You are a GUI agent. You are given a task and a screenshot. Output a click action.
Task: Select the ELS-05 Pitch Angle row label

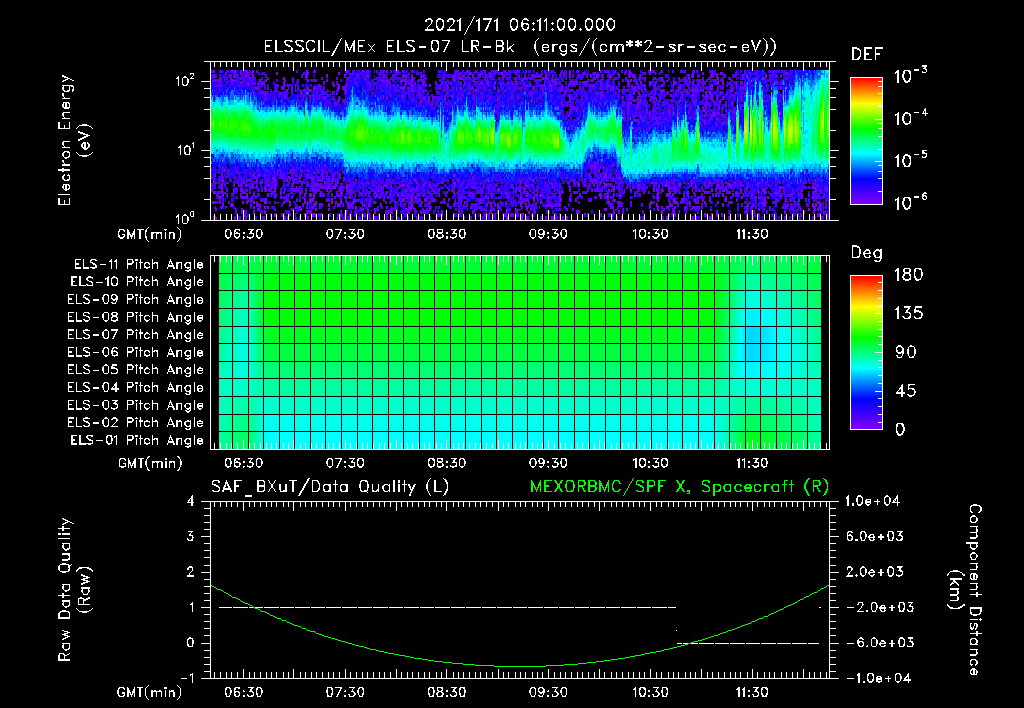(x=136, y=370)
